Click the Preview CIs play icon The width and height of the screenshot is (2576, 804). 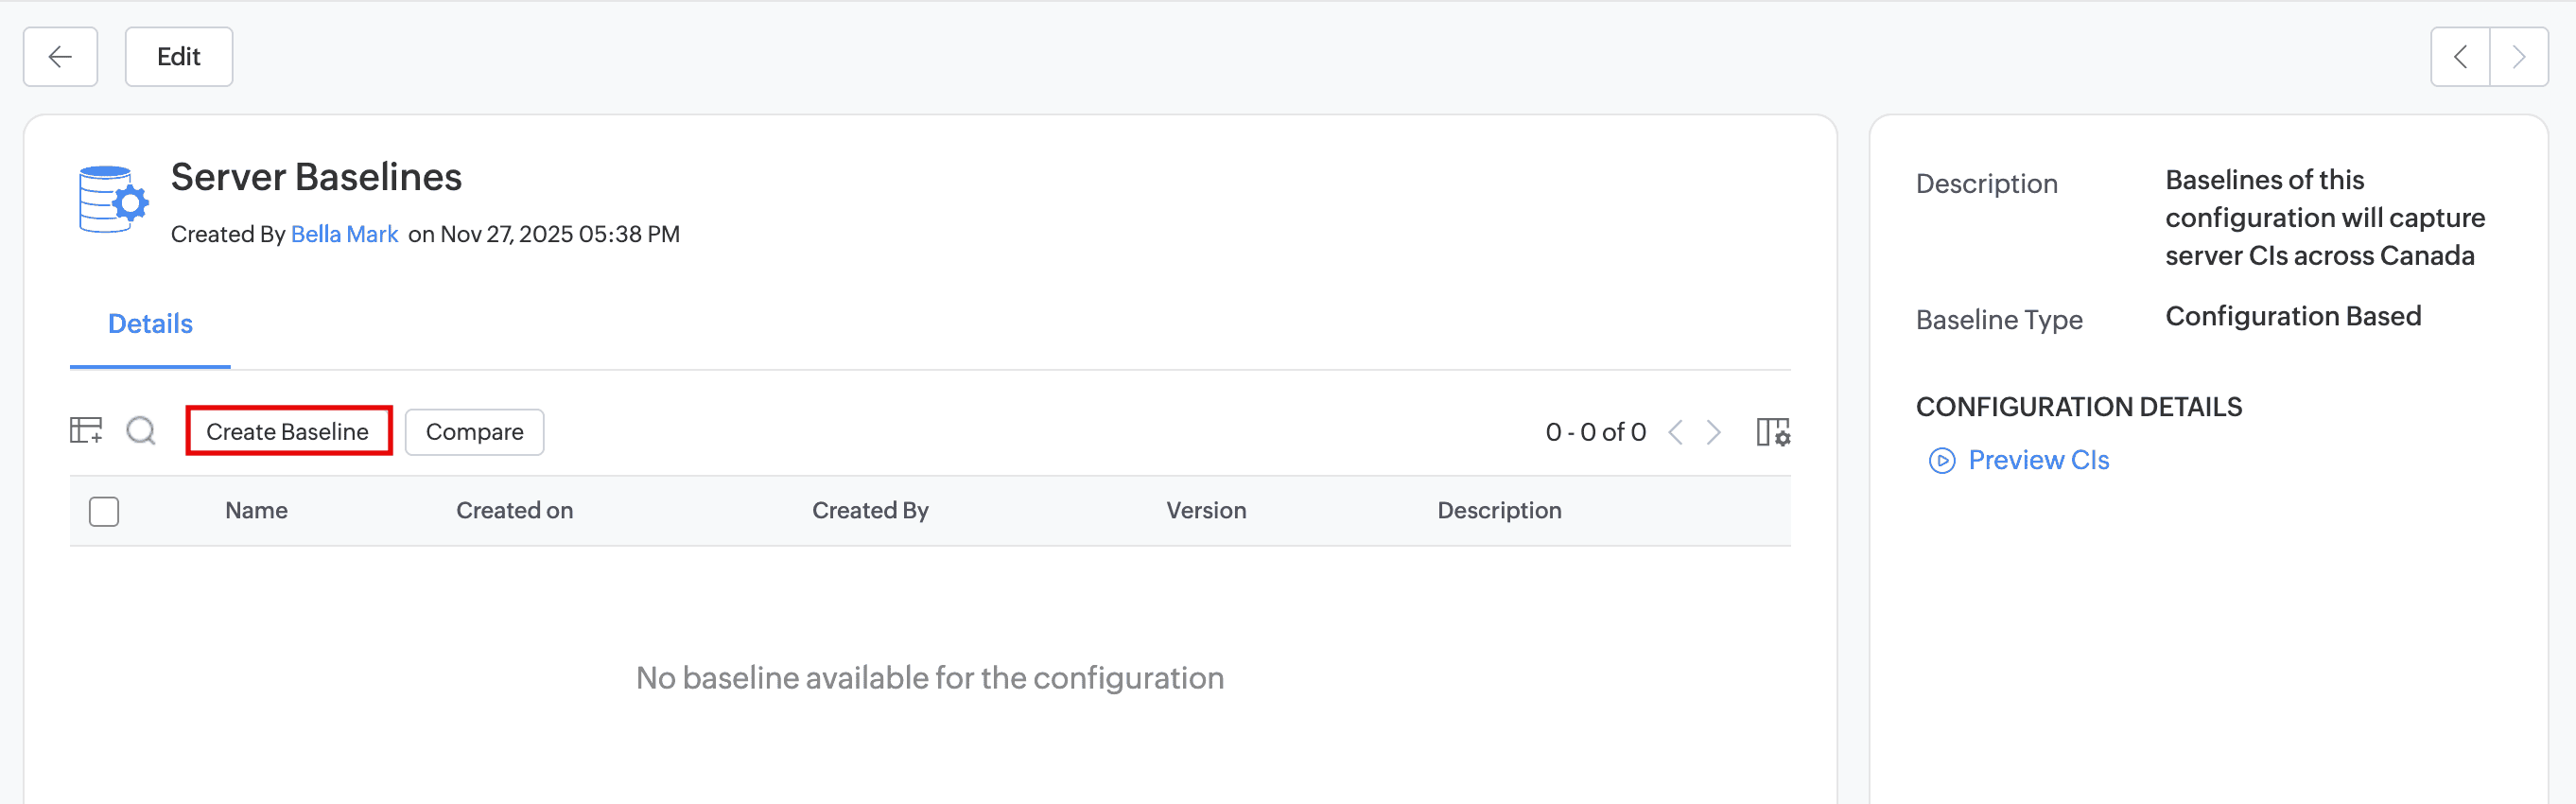(x=1941, y=460)
